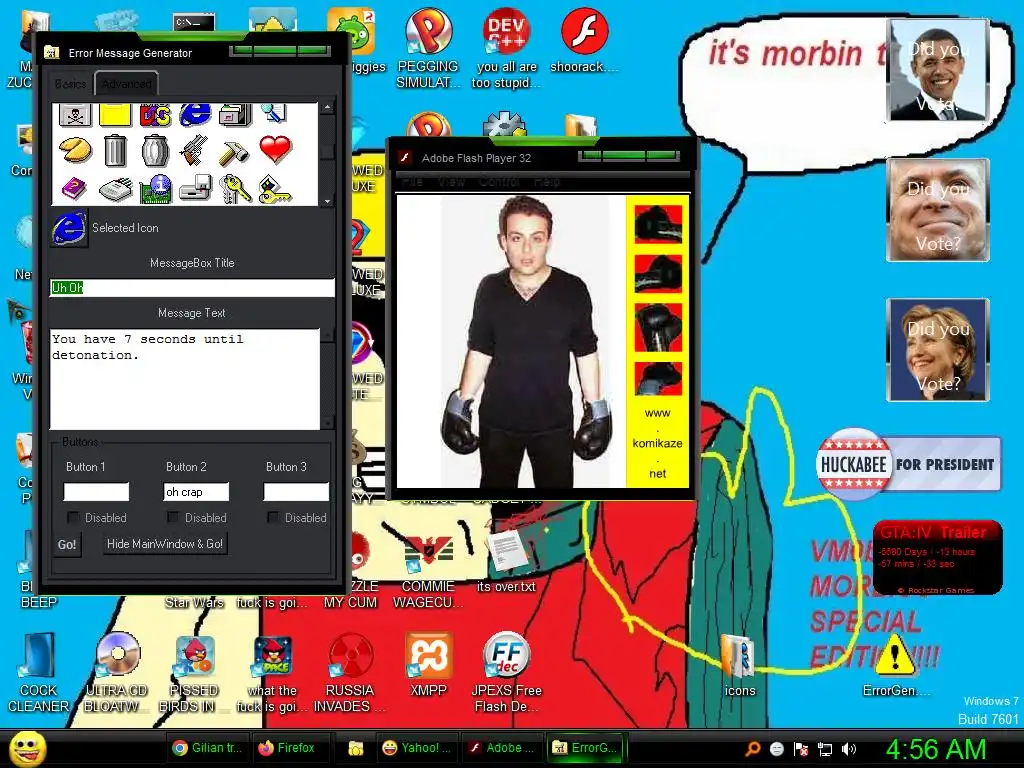
Task: Click the network tray icon
Action: tap(825, 749)
